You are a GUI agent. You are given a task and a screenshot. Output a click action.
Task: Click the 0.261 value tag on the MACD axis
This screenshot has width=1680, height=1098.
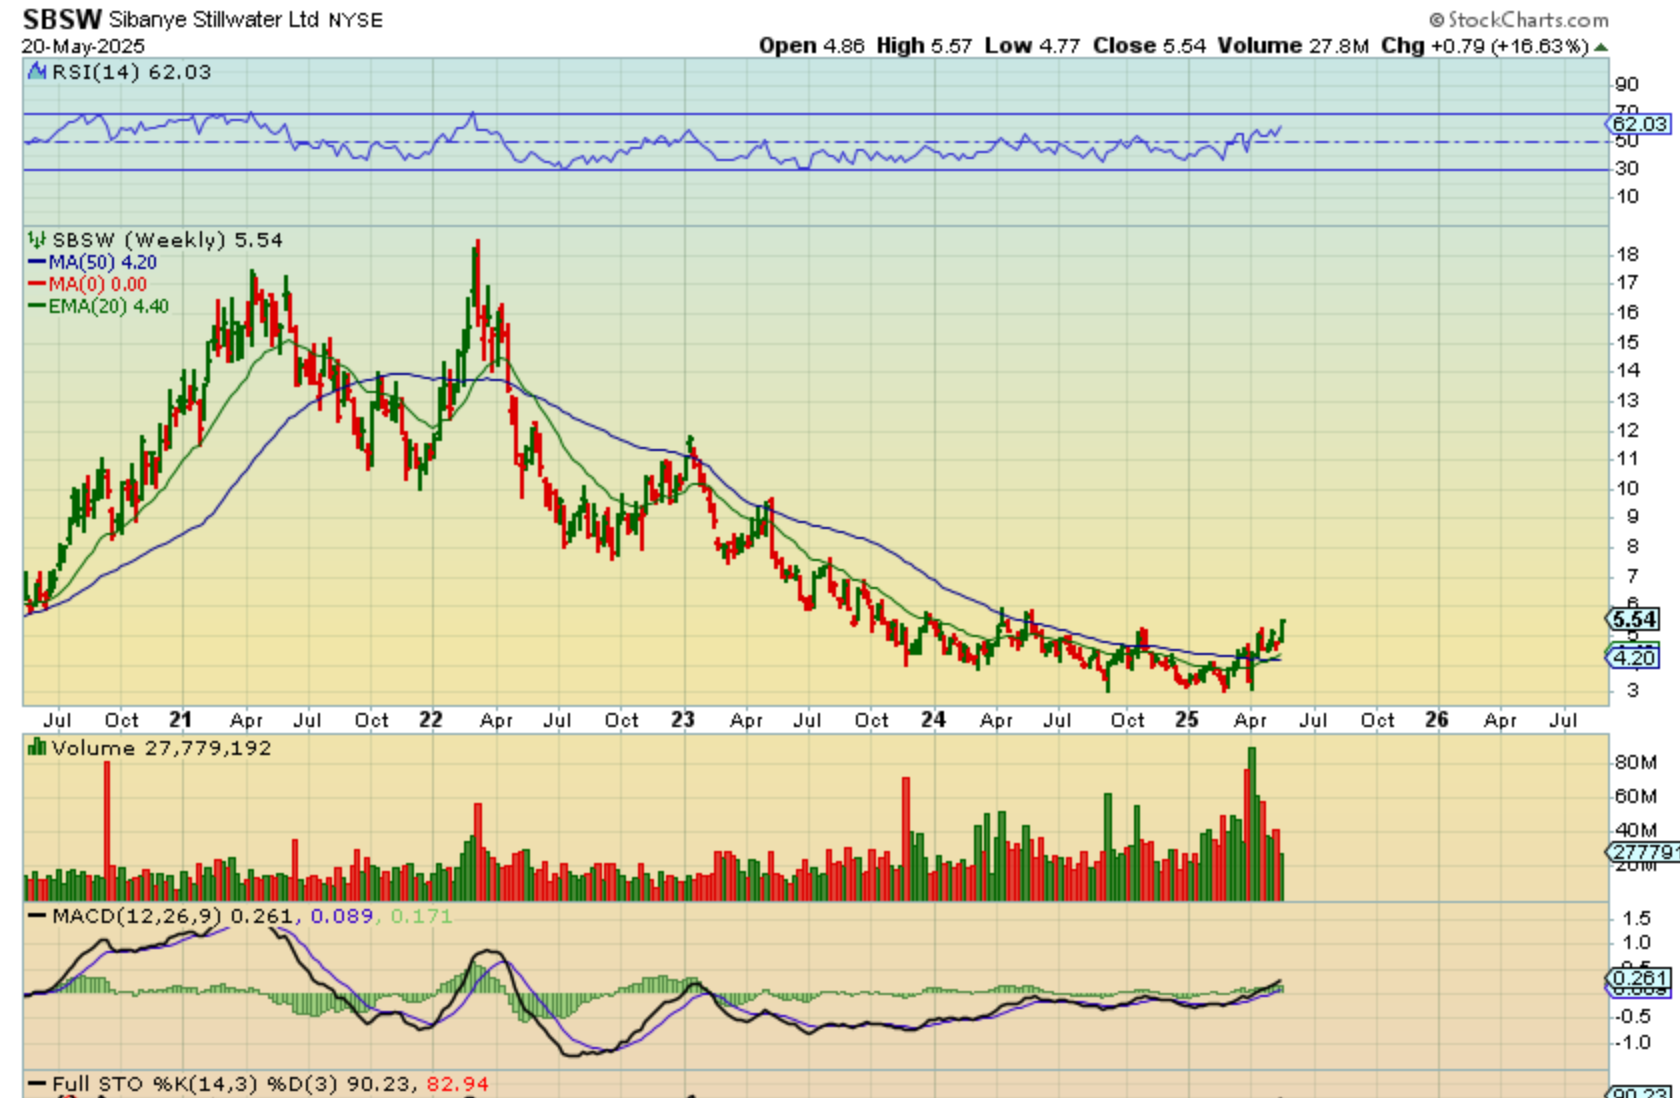[x=1637, y=978]
